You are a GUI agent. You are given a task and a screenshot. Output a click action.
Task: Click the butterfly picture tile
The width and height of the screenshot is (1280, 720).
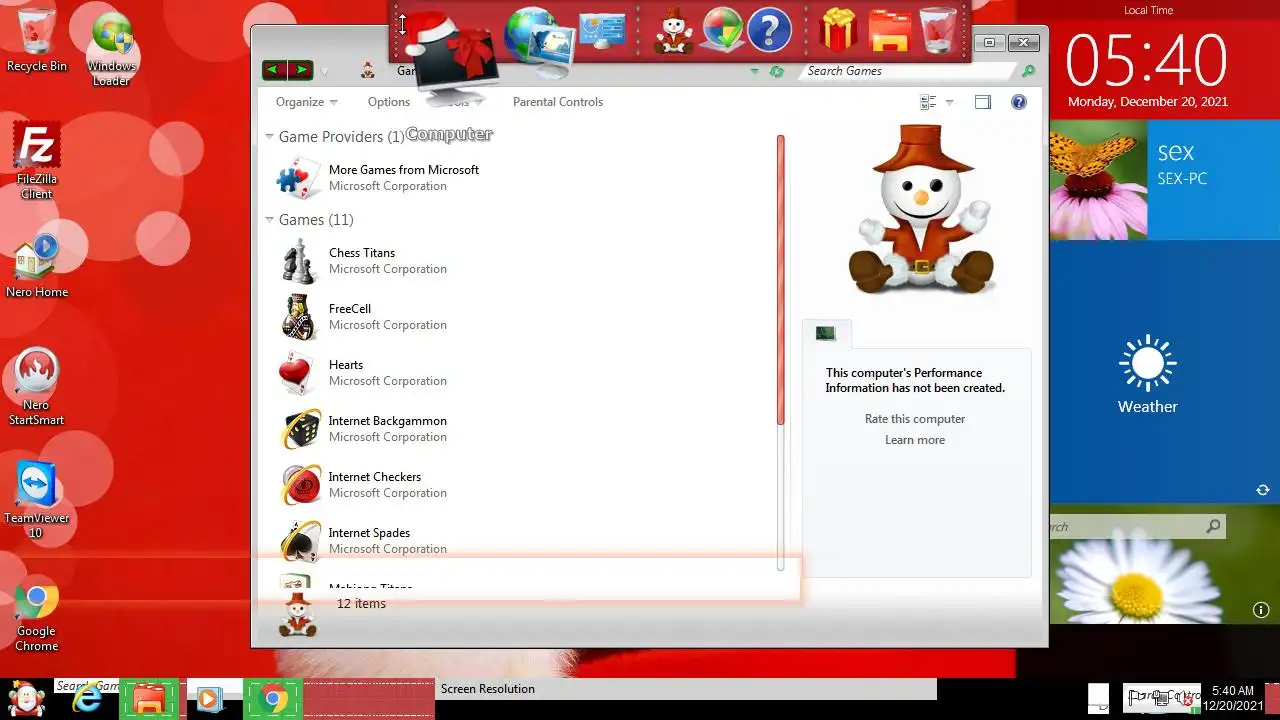1098,180
